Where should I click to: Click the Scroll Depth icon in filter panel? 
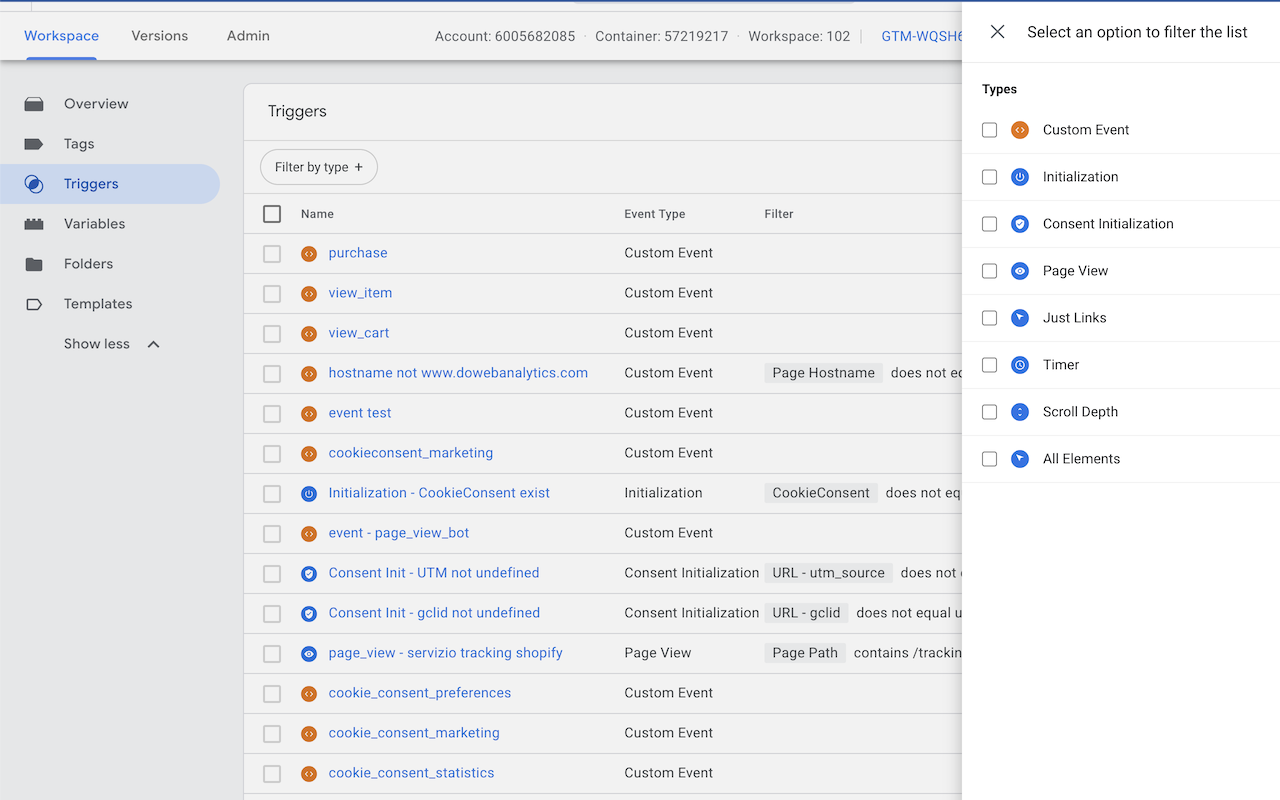click(1020, 412)
